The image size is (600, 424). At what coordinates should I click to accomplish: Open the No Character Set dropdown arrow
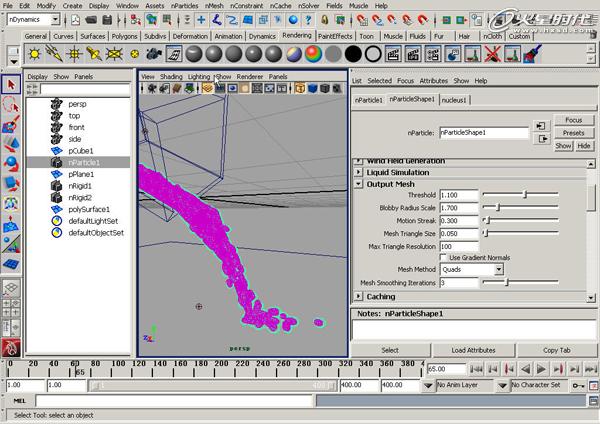coord(502,385)
